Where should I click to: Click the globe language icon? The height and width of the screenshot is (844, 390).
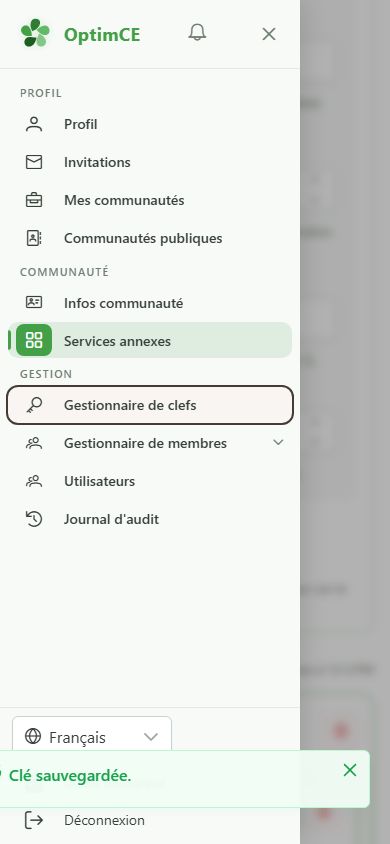[x=33, y=736]
